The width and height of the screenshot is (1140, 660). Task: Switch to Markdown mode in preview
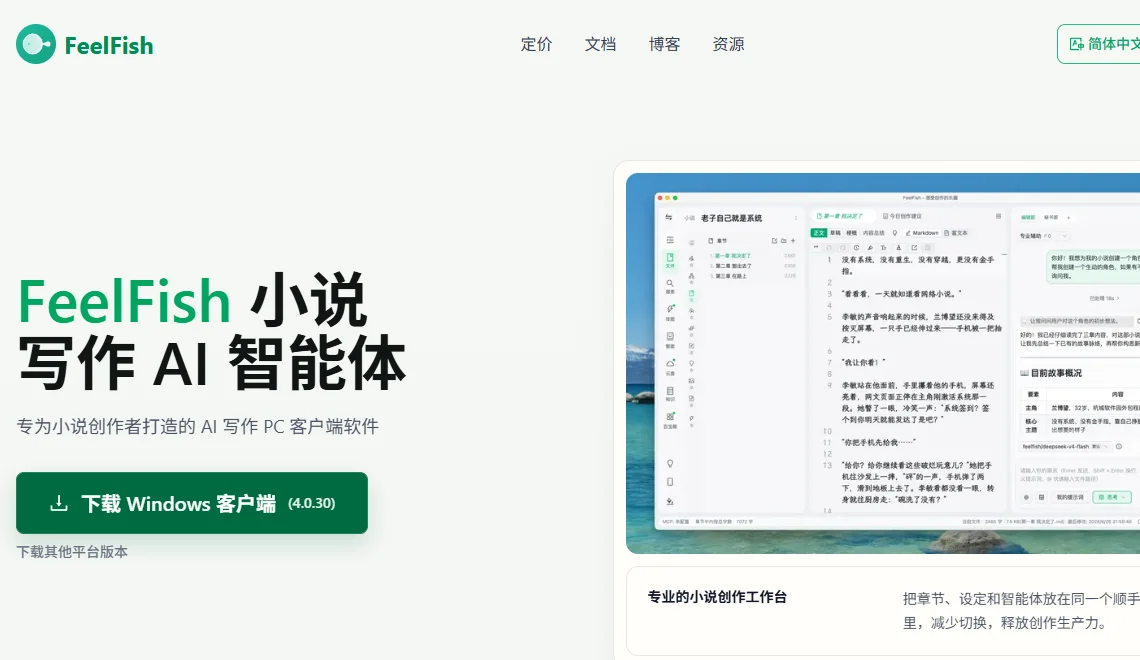[x=922, y=233]
